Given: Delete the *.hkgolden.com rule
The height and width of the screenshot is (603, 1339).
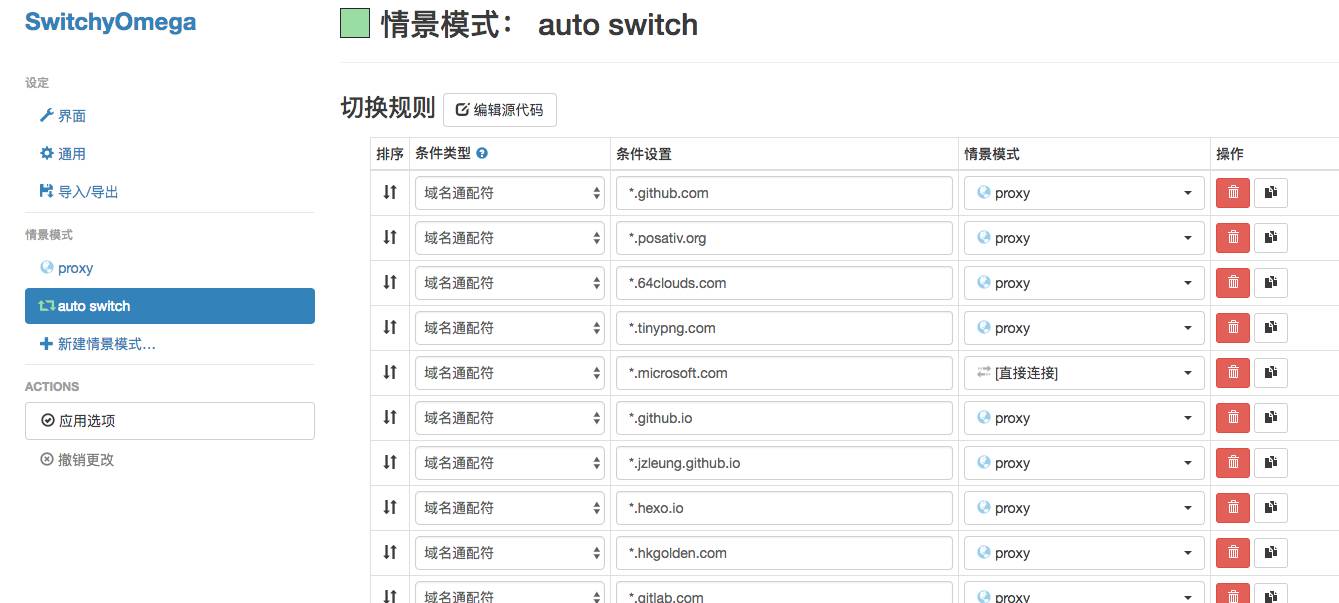Looking at the screenshot, I should click(x=1232, y=553).
